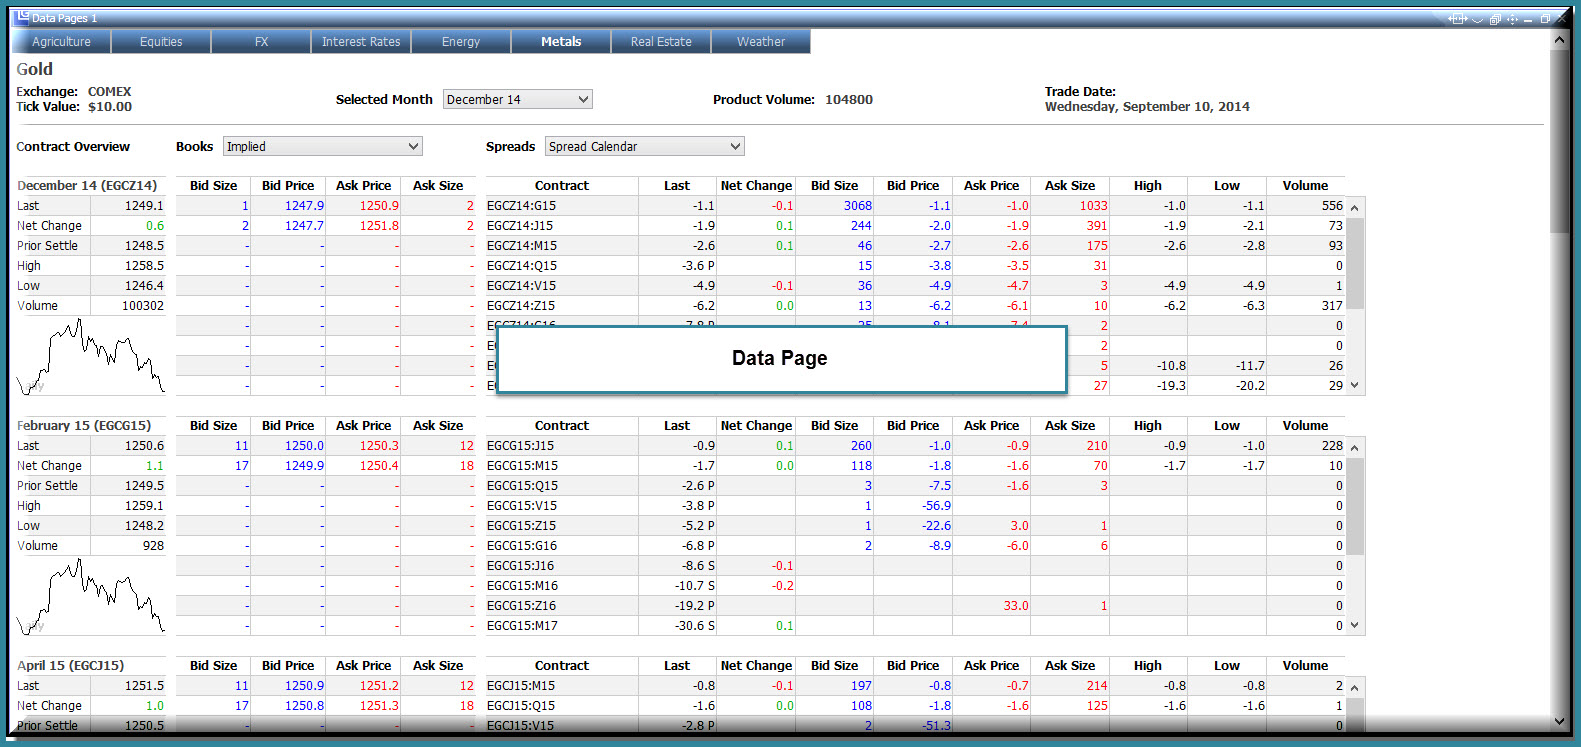Screen dimensions: 1581x747
Task: Click the fit-width arrows icon in title bar
Action: tap(1458, 19)
